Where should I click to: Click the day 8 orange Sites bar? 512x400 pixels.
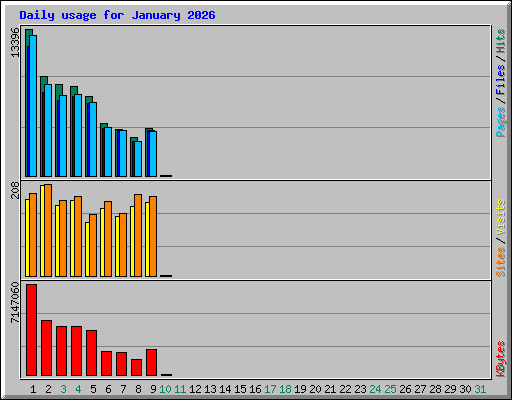[x=138, y=235]
